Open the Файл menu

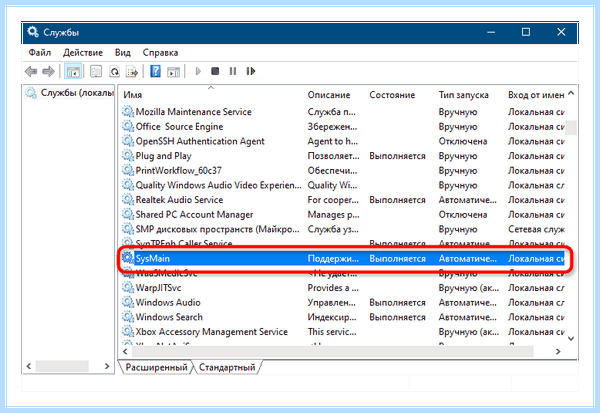tap(39, 52)
